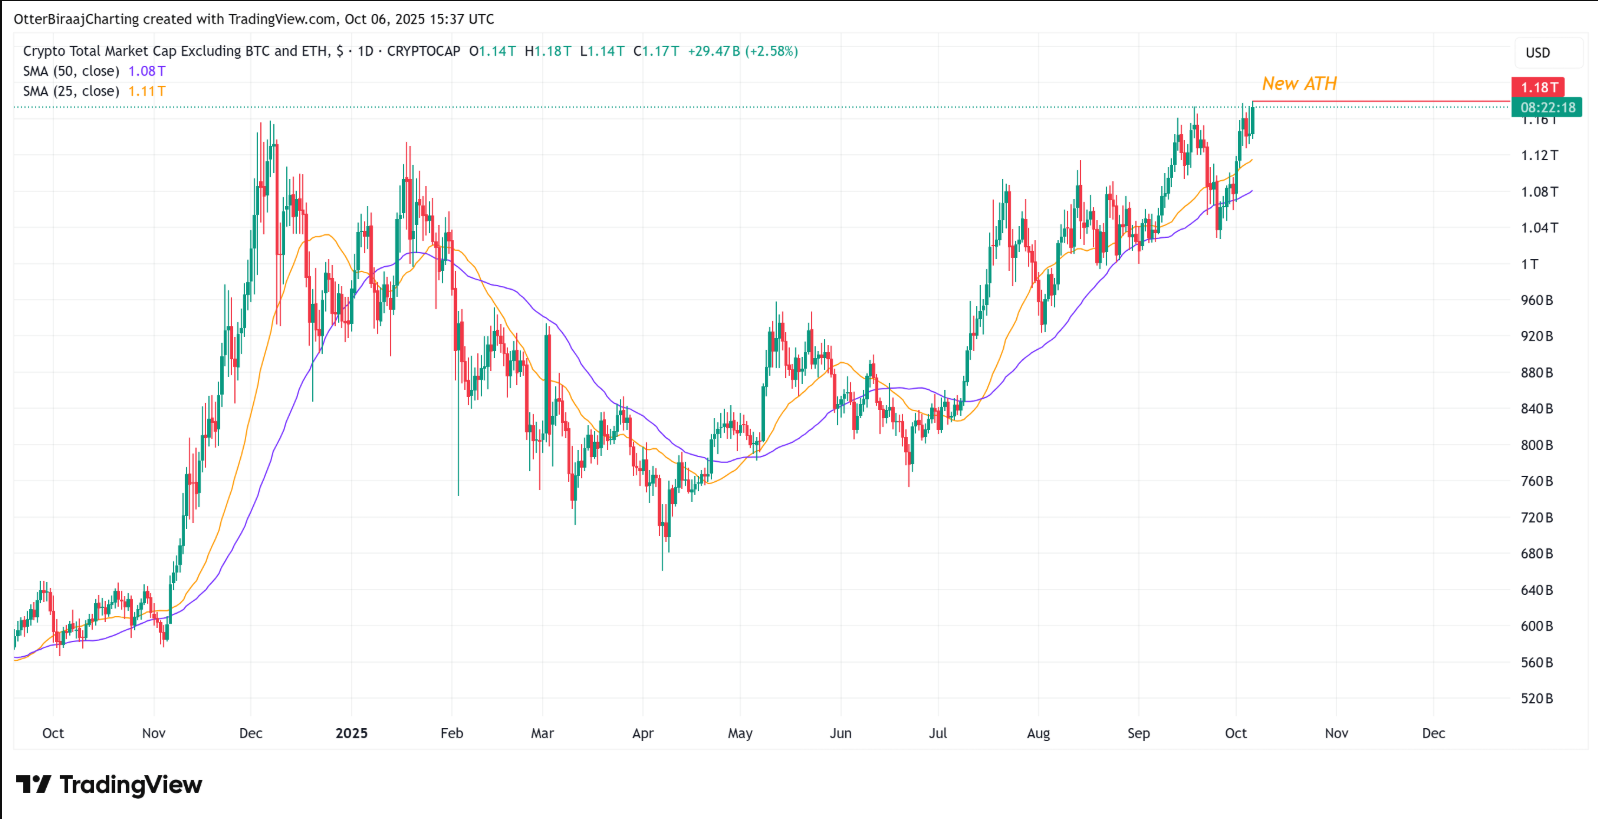Screen dimensions: 1598x819
Task: Click the 800B level on price axis
Action: coord(1536,445)
